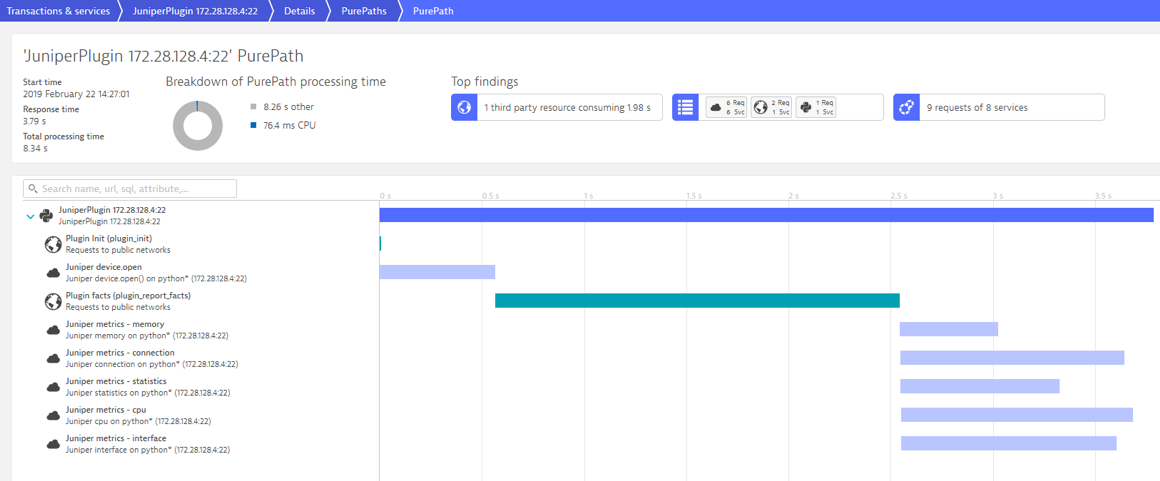Select the Details breadcrumb item
The width and height of the screenshot is (1160, 481).
(300, 11)
